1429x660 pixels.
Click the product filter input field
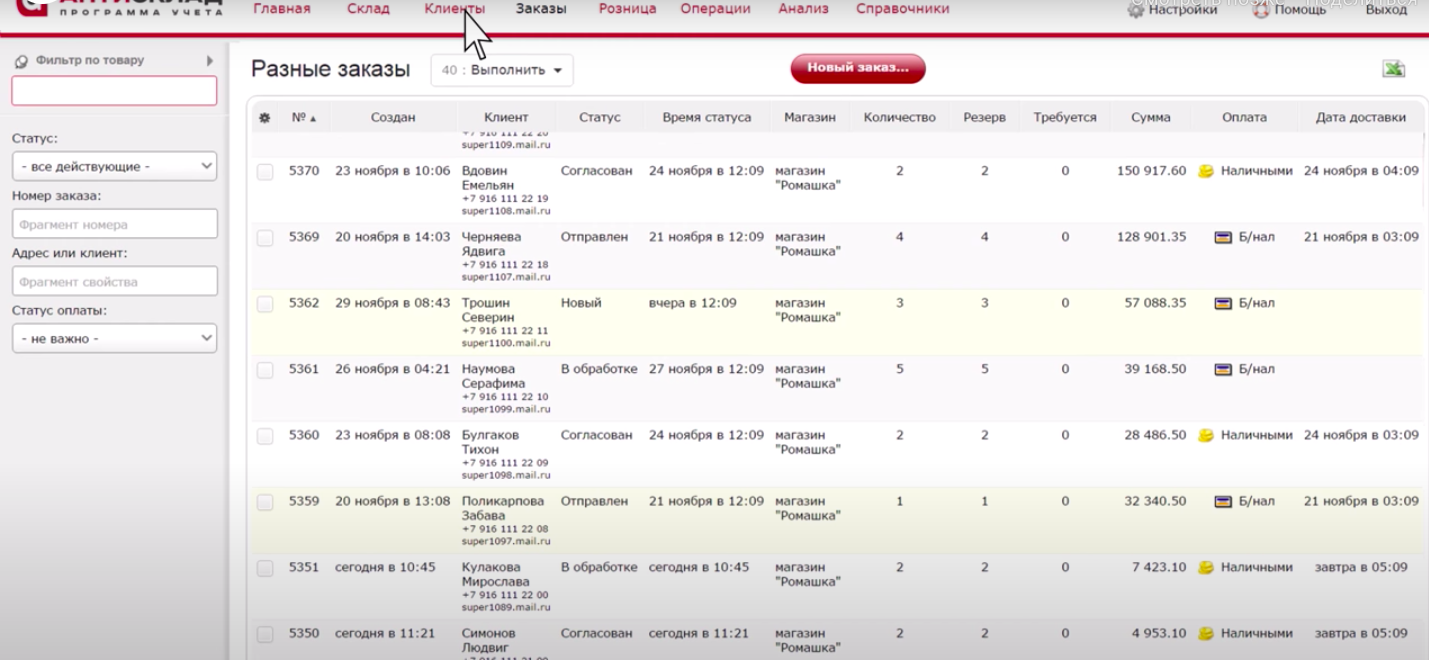(x=114, y=91)
